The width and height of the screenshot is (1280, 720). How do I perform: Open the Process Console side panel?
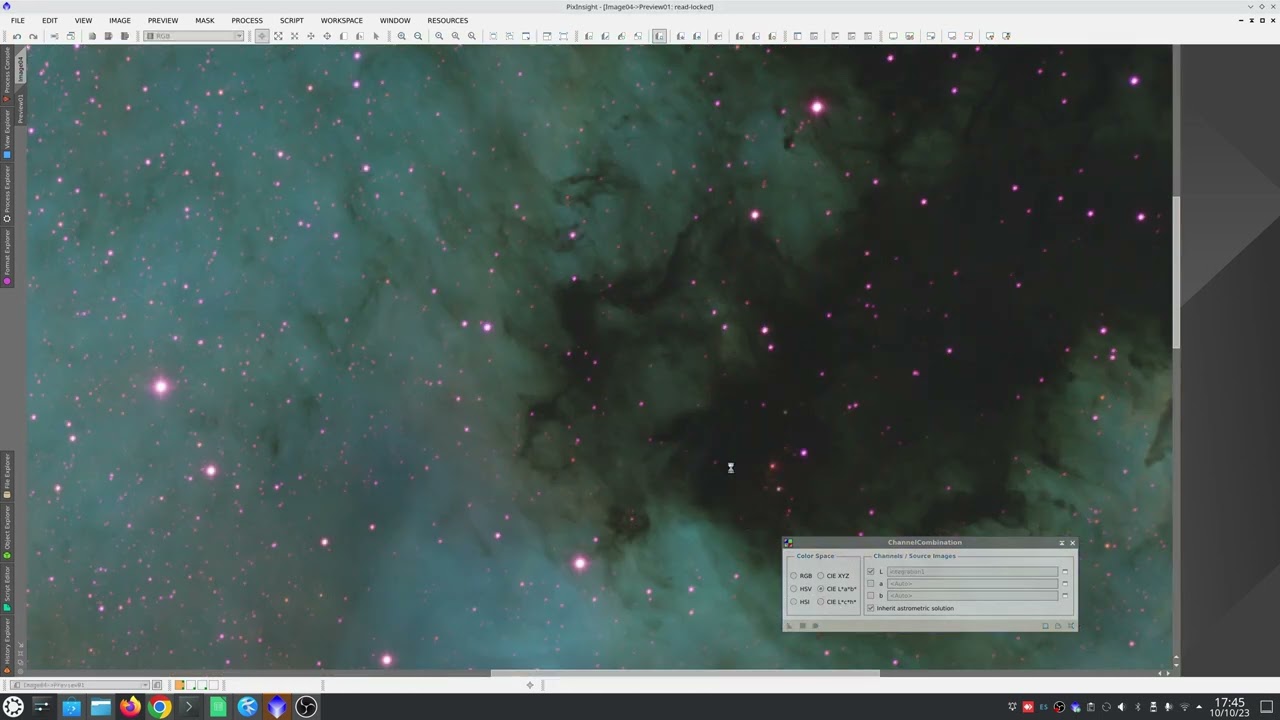tap(7, 75)
